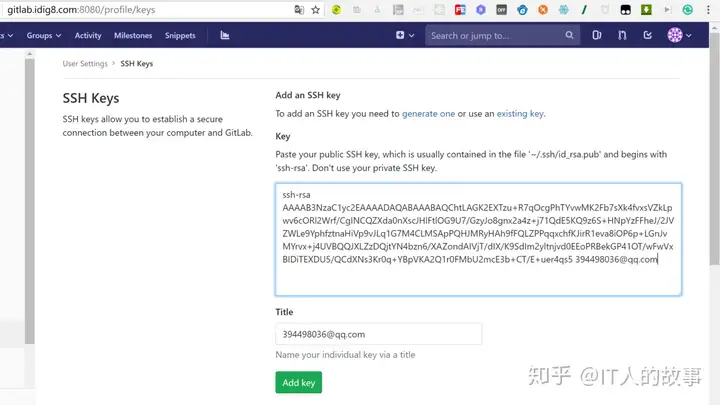
Task: Open the Chrome three-dot menu
Action: [x=708, y=10]
